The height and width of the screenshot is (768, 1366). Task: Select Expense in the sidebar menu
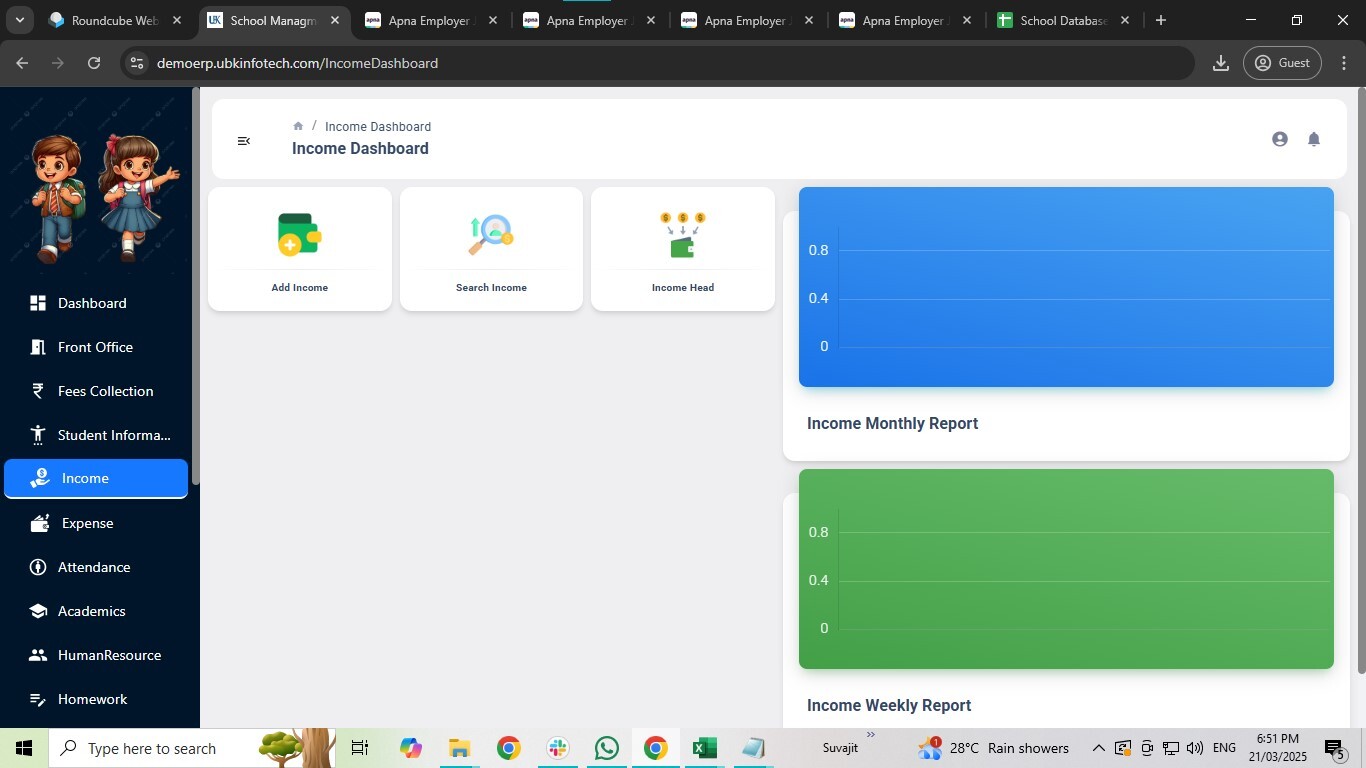point(87,523)
